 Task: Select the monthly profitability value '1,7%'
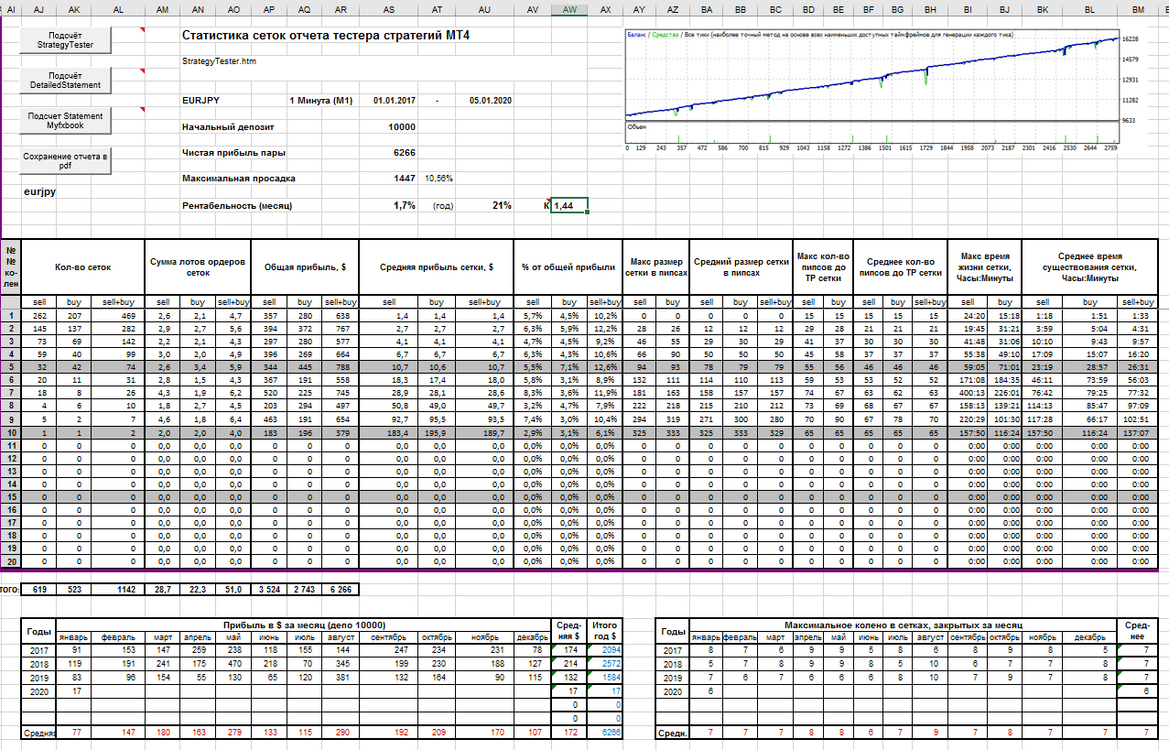pos(404,206)
